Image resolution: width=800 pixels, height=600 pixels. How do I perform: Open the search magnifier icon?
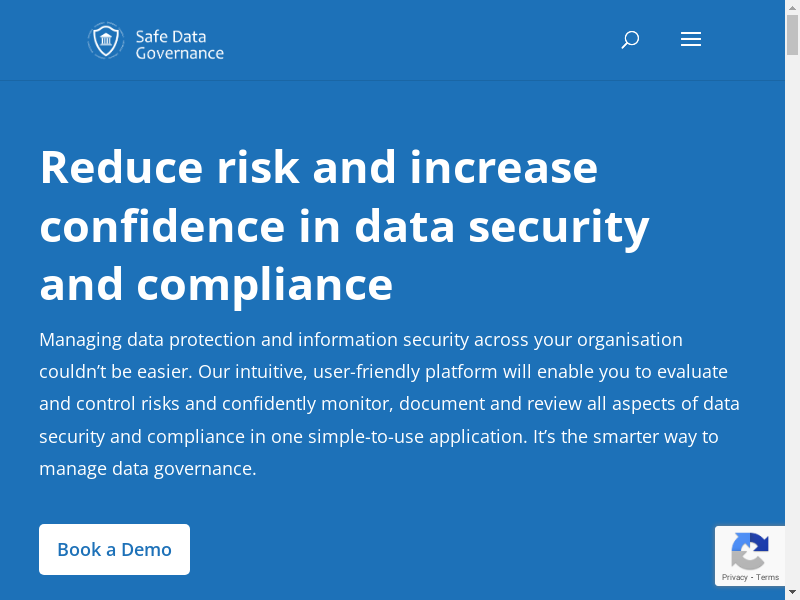pyautogui.click(x=630, y=40)
